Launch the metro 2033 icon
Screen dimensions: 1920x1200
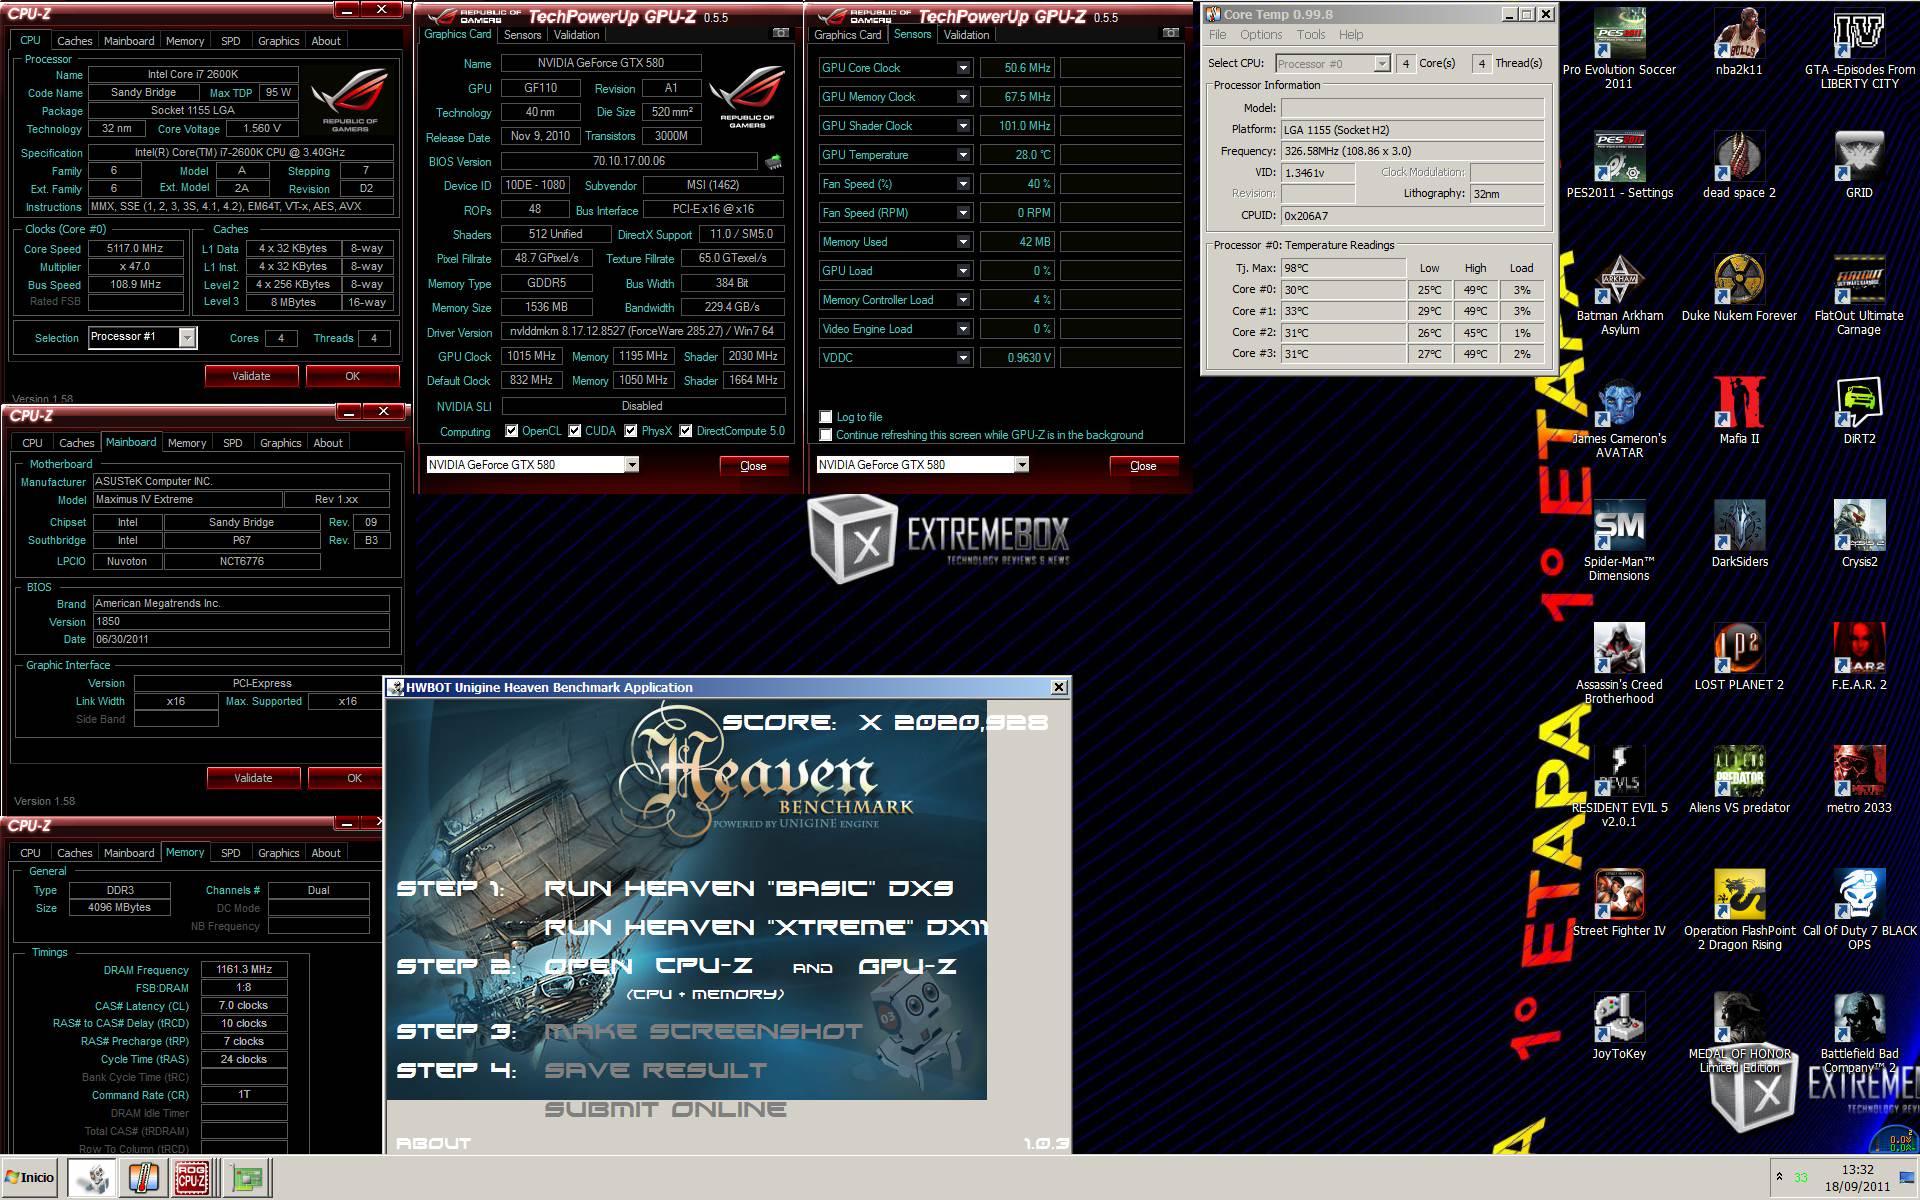(x=1859, y=781)
